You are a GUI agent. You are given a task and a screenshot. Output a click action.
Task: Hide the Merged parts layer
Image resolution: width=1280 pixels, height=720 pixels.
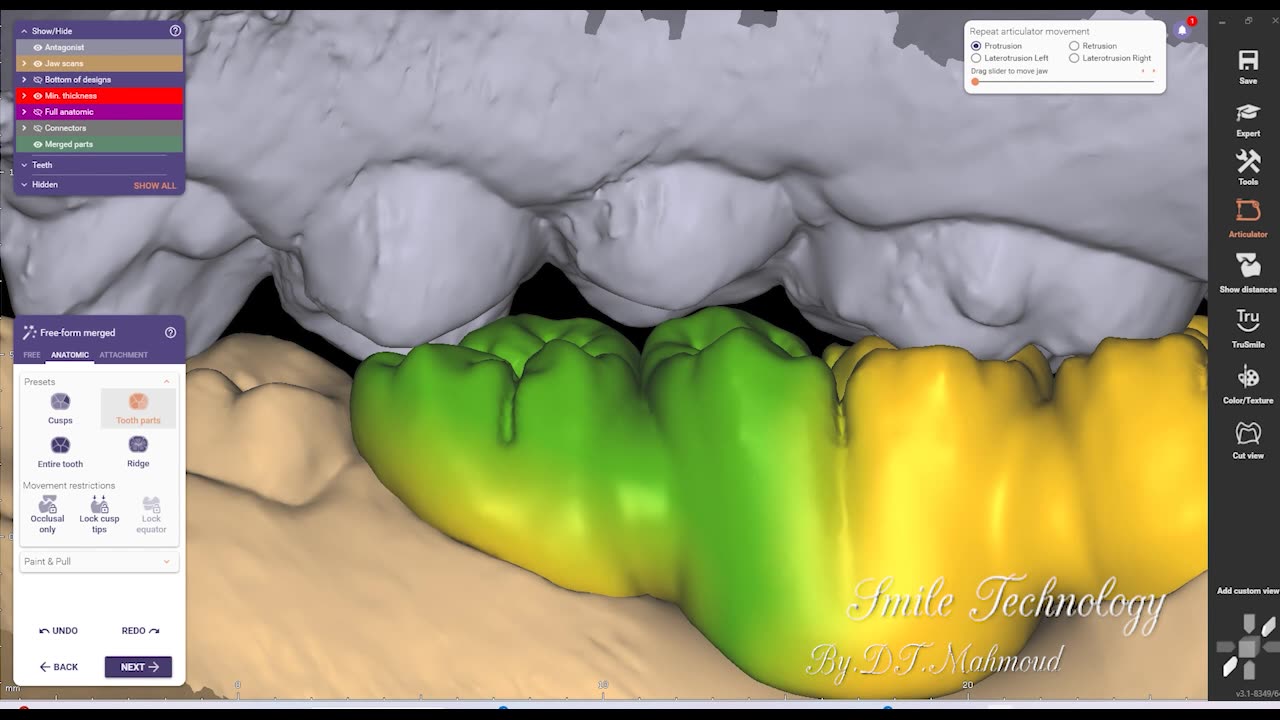[38, 144]
